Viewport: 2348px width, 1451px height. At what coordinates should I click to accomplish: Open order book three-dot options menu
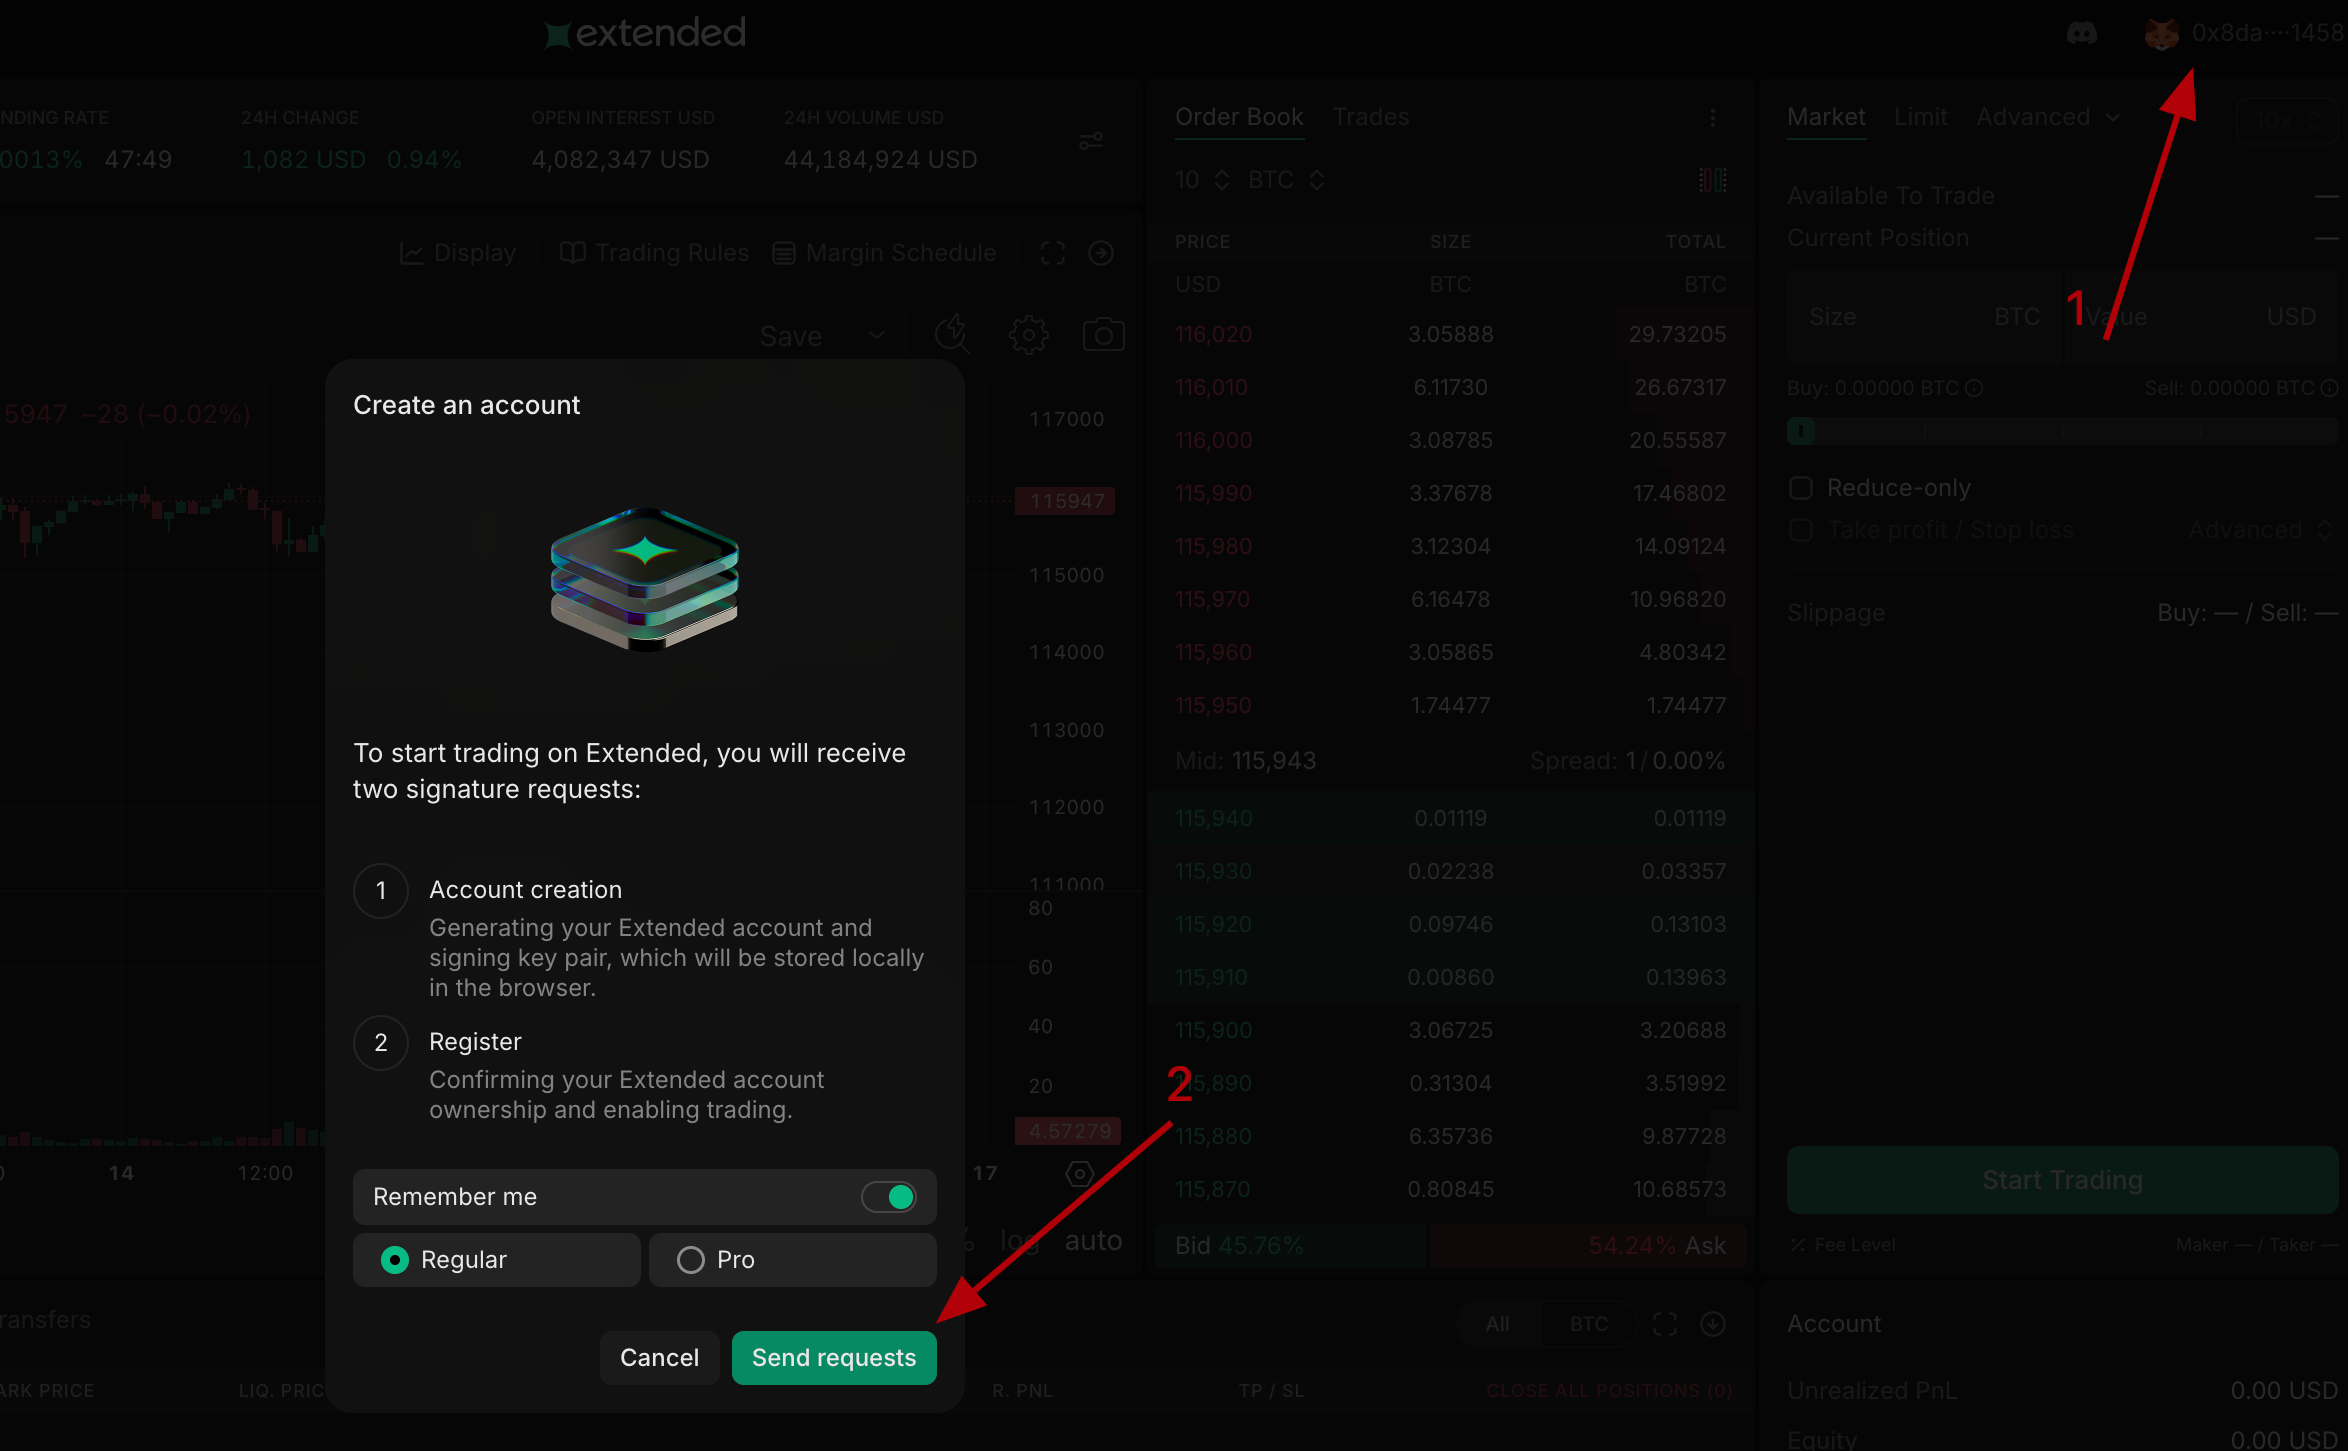(x=1712, y=118)
